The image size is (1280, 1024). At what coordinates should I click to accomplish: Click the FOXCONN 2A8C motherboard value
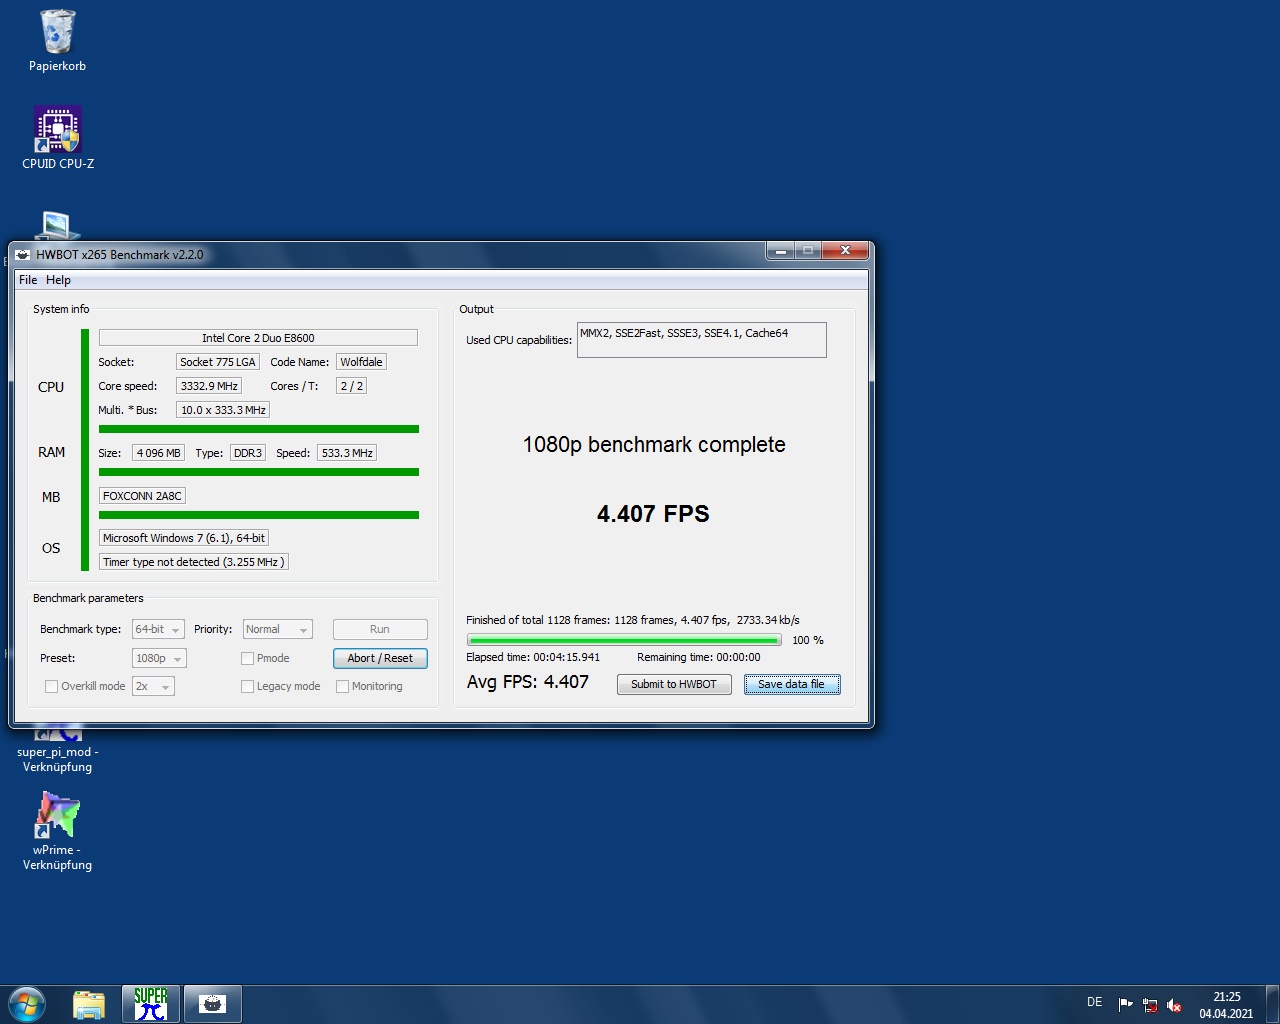tap(142, 496)
